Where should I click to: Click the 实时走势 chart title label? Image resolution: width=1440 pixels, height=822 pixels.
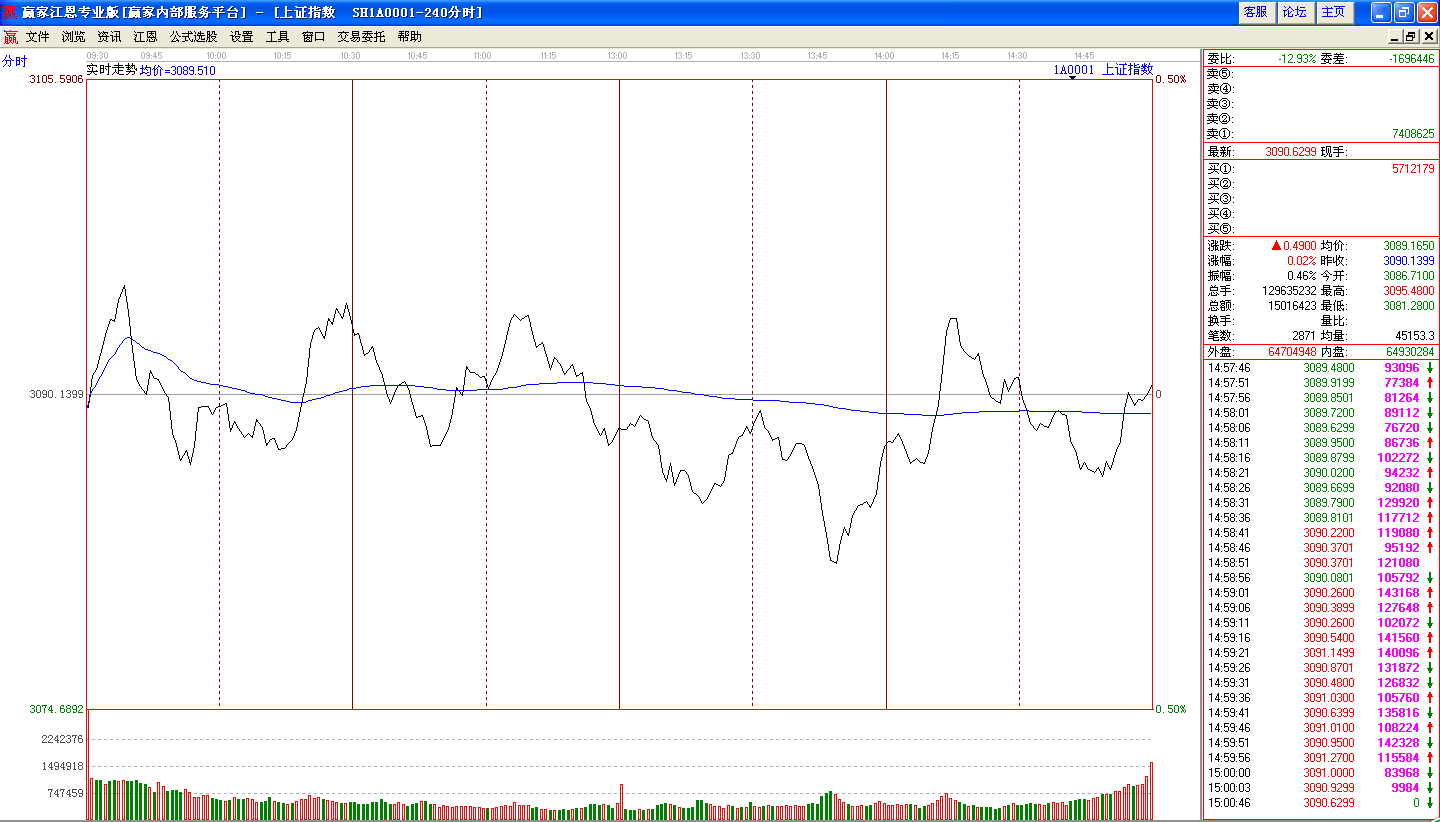[x=111, y=70]
